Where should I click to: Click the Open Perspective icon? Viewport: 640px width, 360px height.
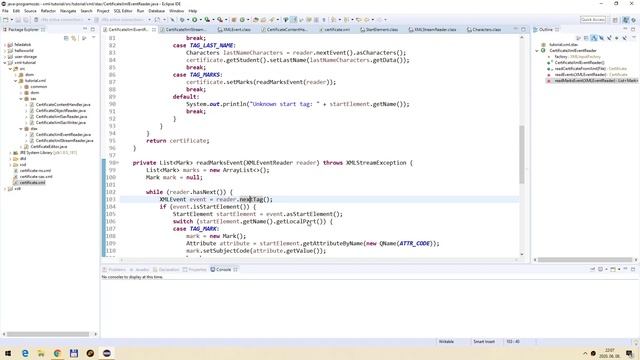[x=615, y=20]
